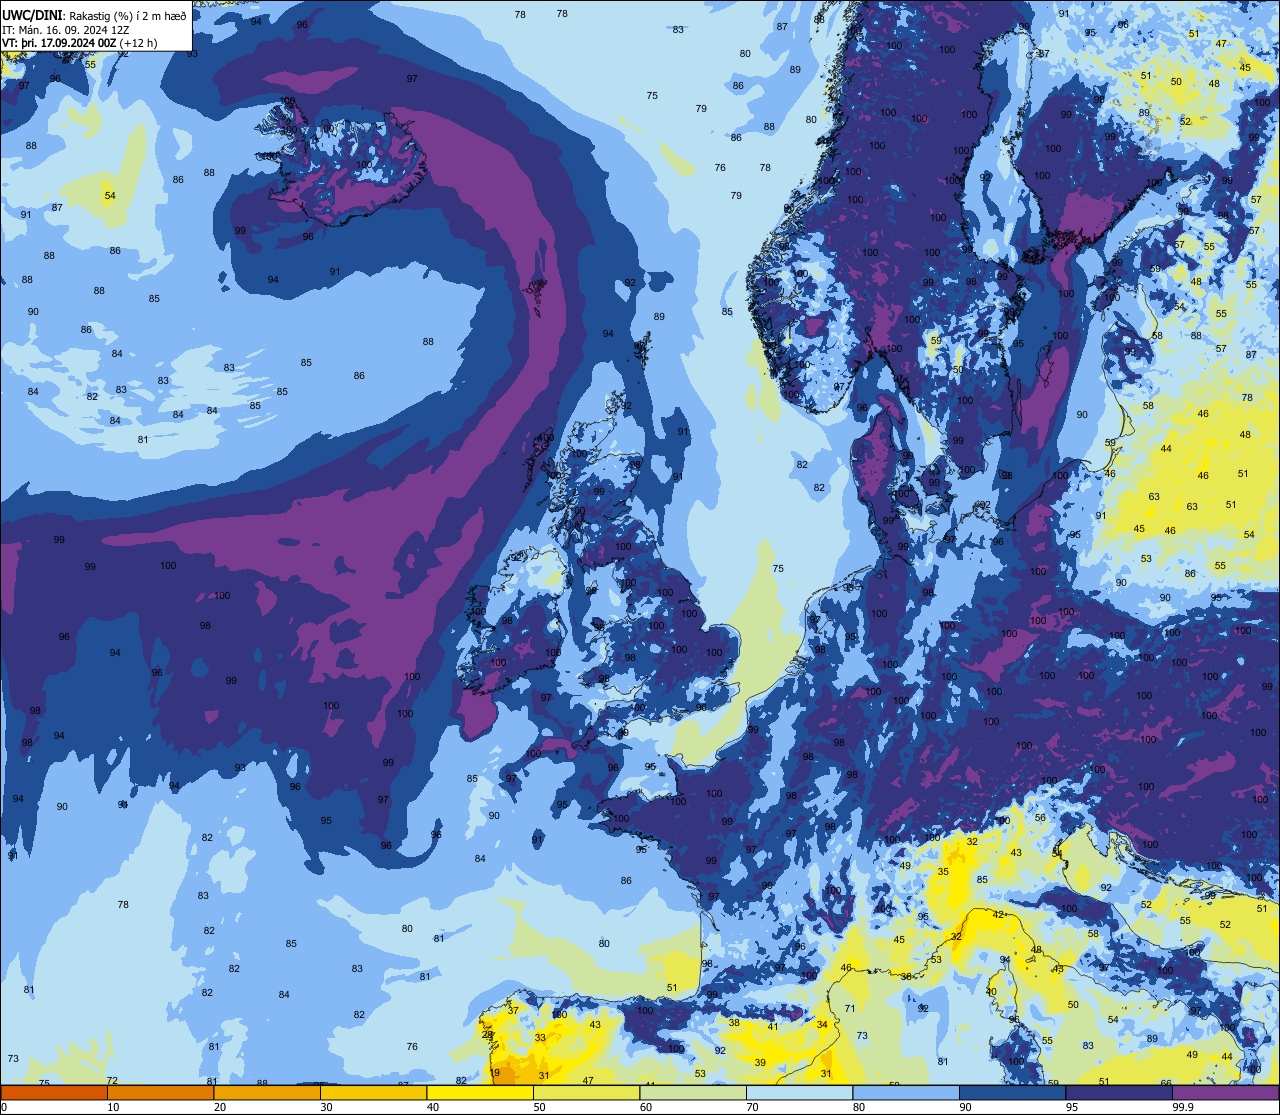Select the 'VT: þri. 17.09.2024 00Z' line
The width and height of the screenshot is (1280, 1115).
tap(60, 43)
